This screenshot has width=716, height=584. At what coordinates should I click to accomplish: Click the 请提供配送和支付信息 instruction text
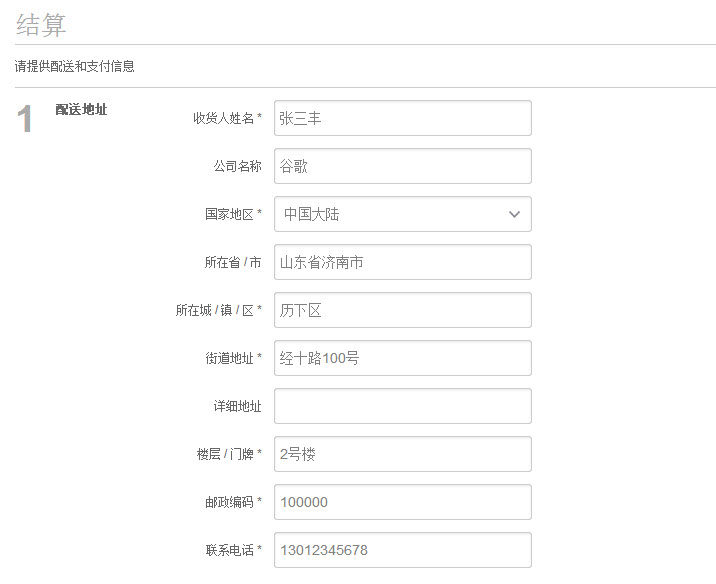click(74, 66)
